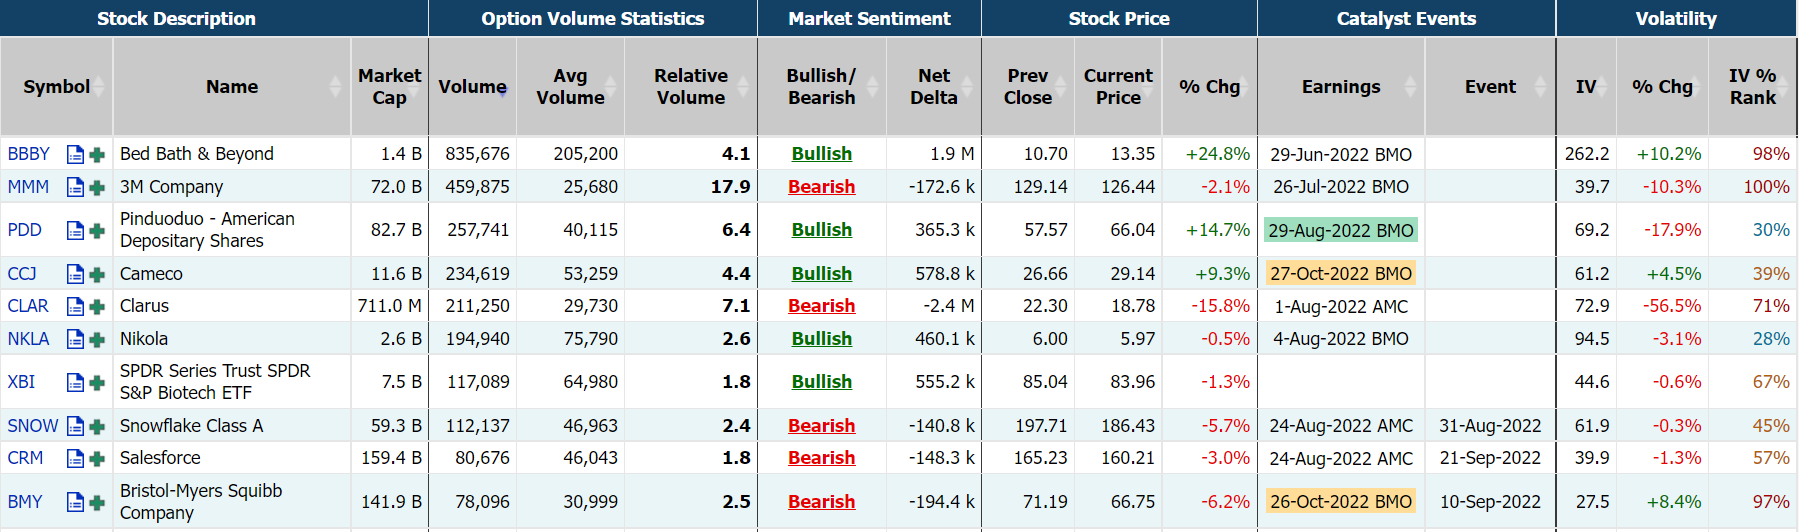Open the BBBY document report icon

[x=75, y=154]
